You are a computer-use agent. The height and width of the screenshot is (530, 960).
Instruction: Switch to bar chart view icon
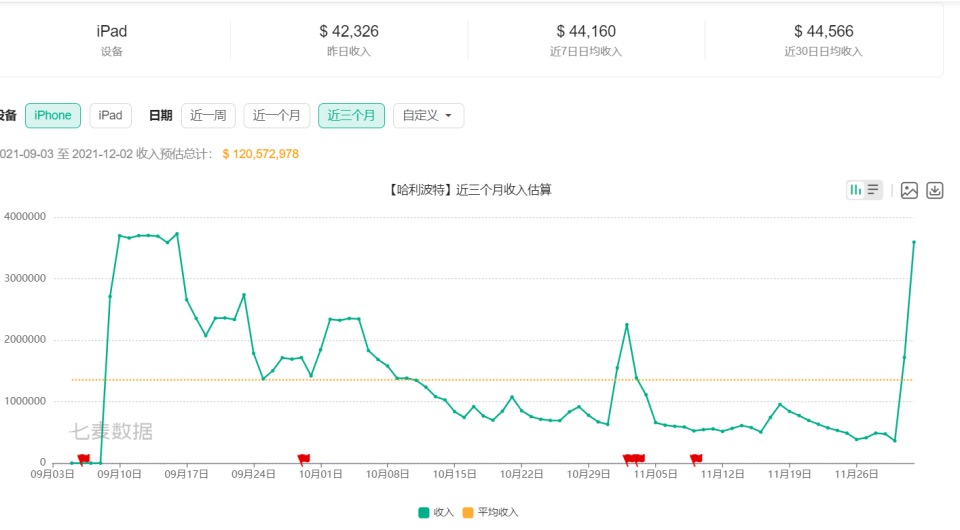pos(855,190)
